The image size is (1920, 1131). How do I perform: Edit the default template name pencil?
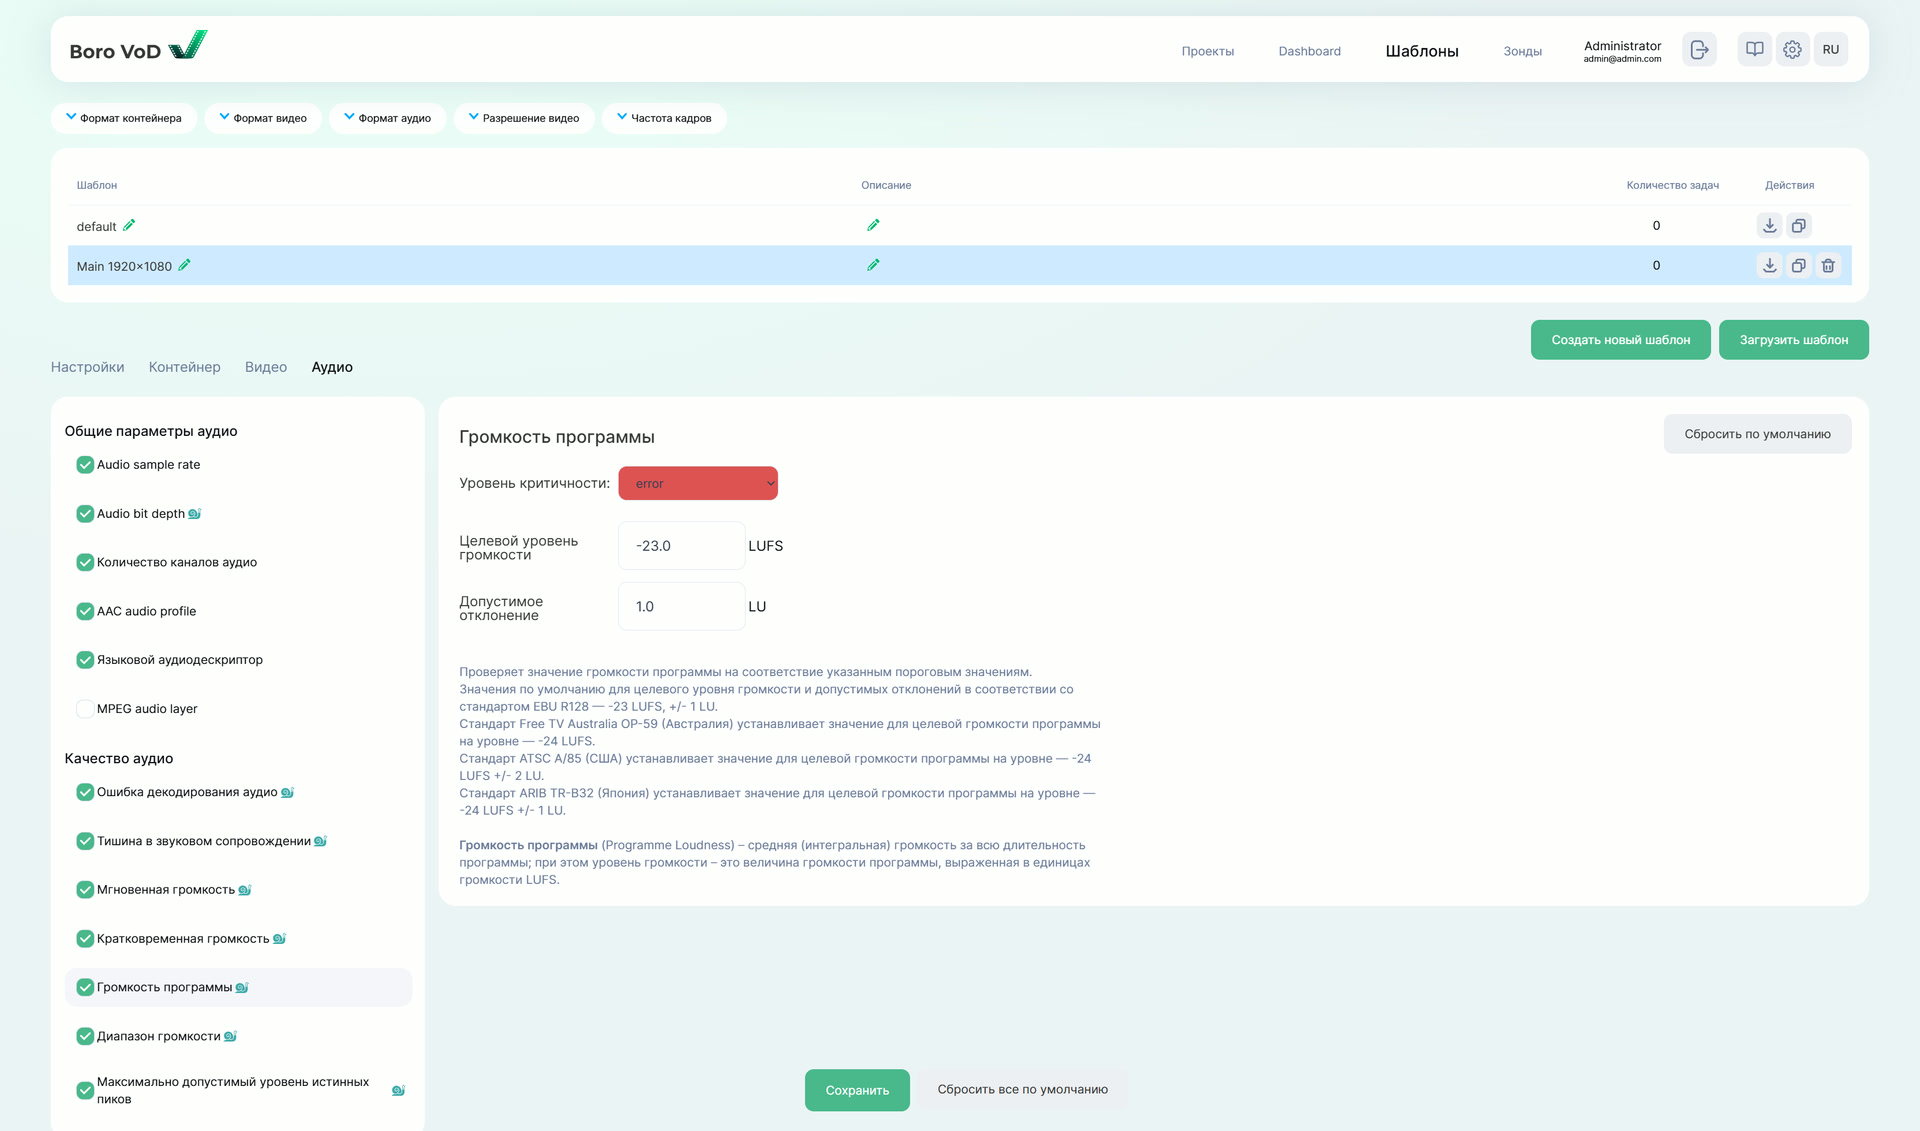click(x=129, y=226)
